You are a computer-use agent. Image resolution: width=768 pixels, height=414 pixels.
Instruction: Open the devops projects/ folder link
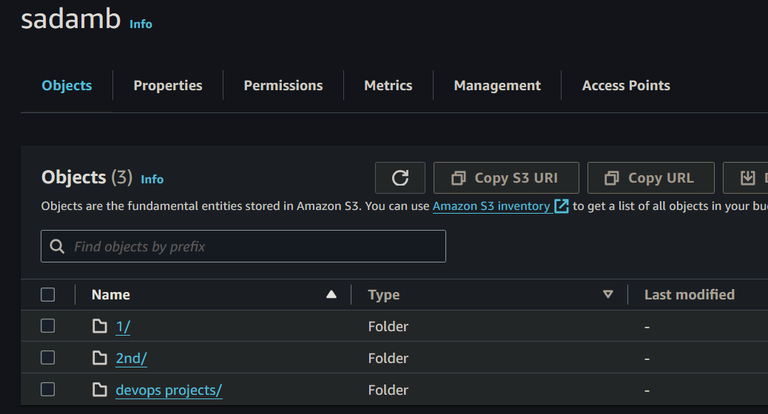[169, 390]
